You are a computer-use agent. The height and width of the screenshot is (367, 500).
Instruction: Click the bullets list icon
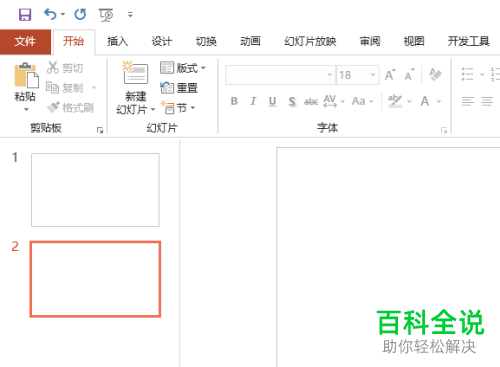467,74
